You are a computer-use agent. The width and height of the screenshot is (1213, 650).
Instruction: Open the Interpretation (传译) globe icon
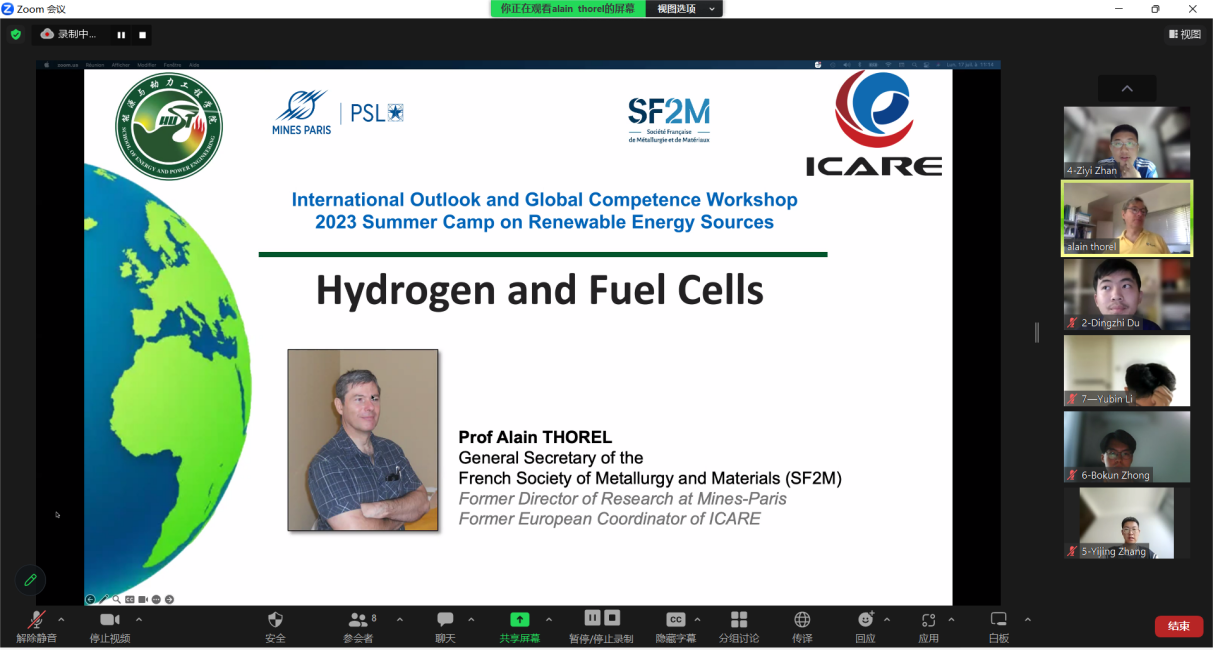(802, 621)
